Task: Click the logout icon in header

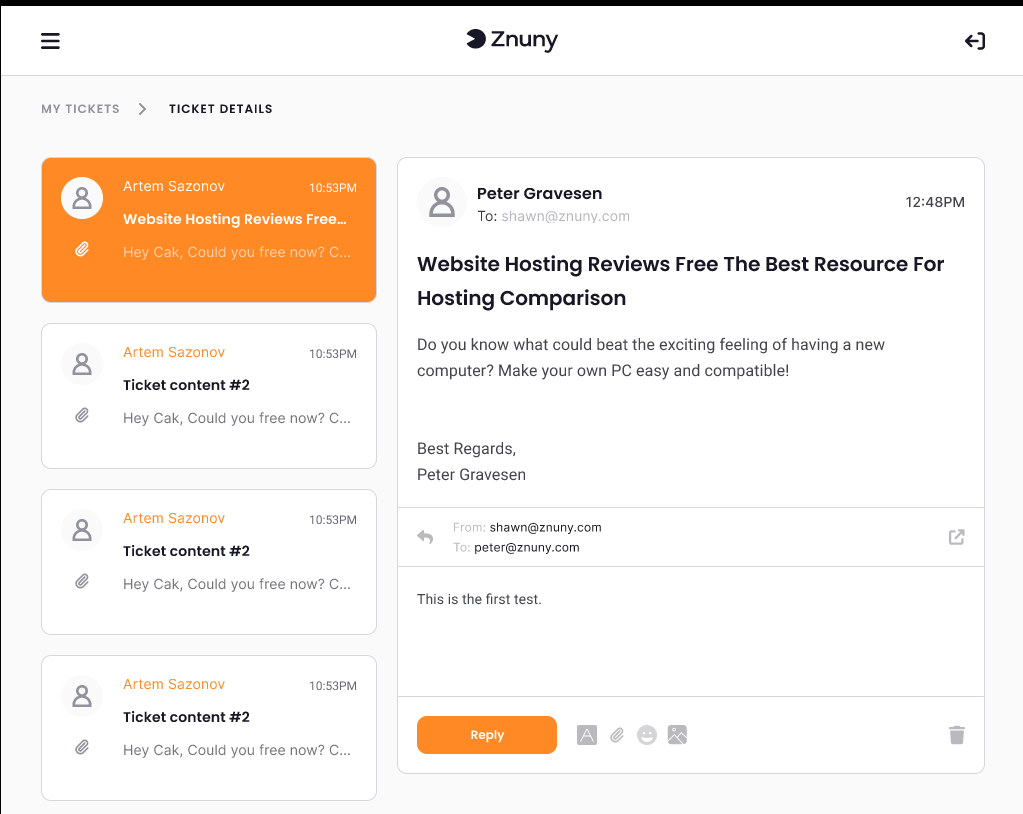Action: click(974, 41)
